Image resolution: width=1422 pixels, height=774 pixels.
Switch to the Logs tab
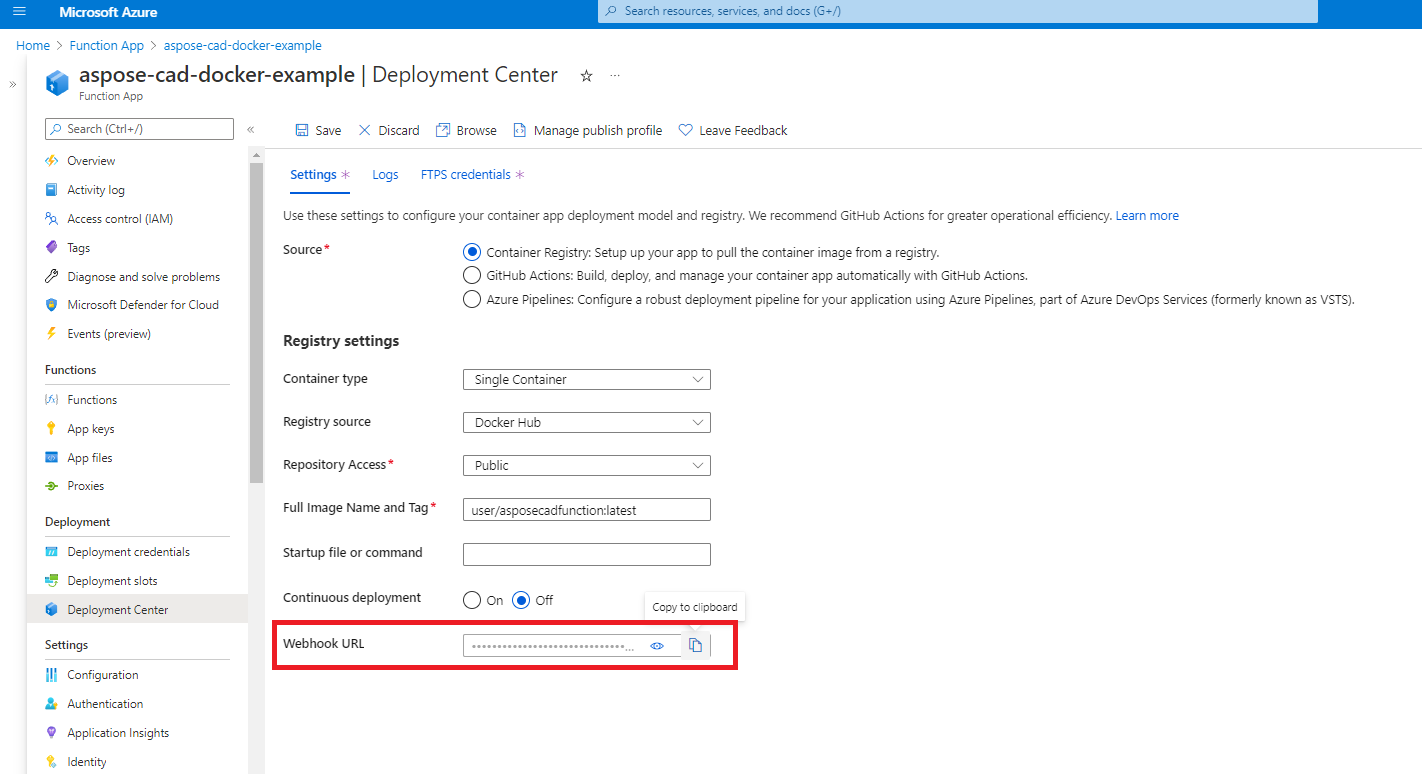pyautogui.click(x=385, y=175)
